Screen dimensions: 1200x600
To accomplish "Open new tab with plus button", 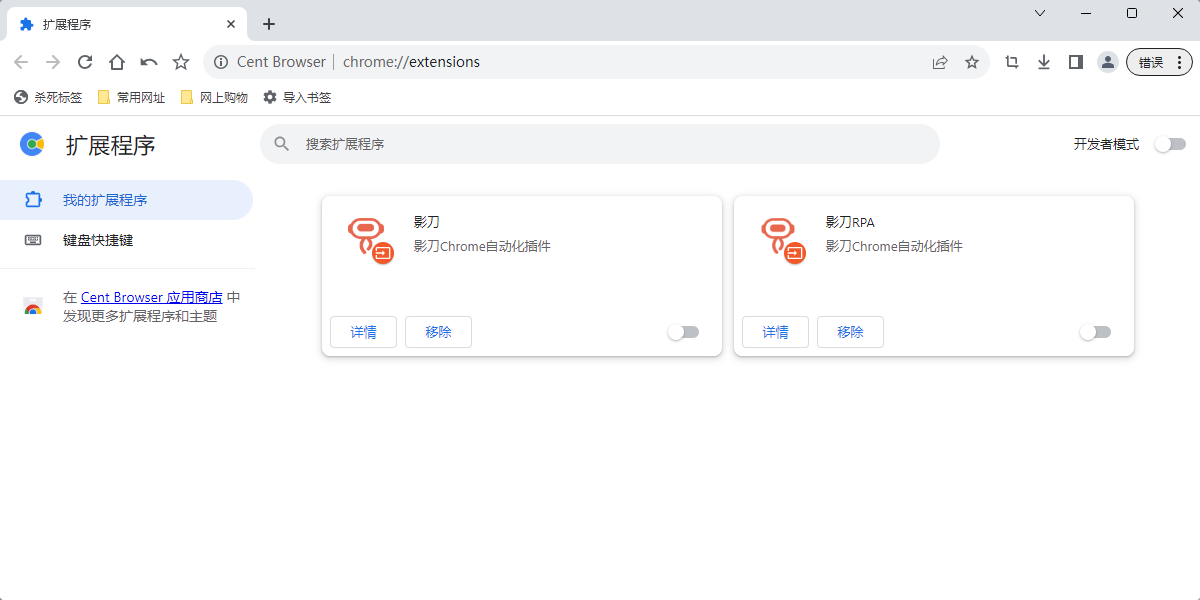I will pos(268,24).
